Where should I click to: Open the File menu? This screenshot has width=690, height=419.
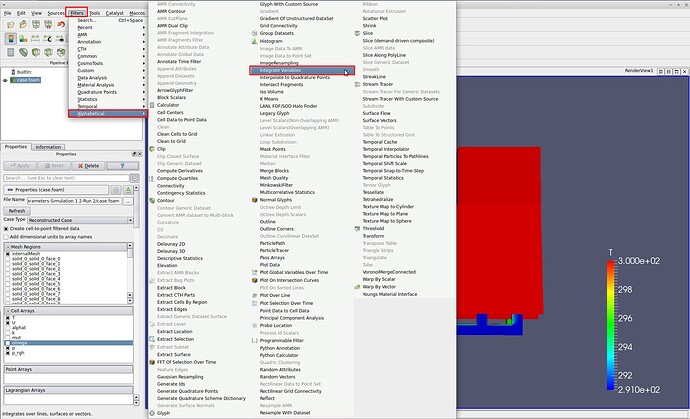pos(7,13)
